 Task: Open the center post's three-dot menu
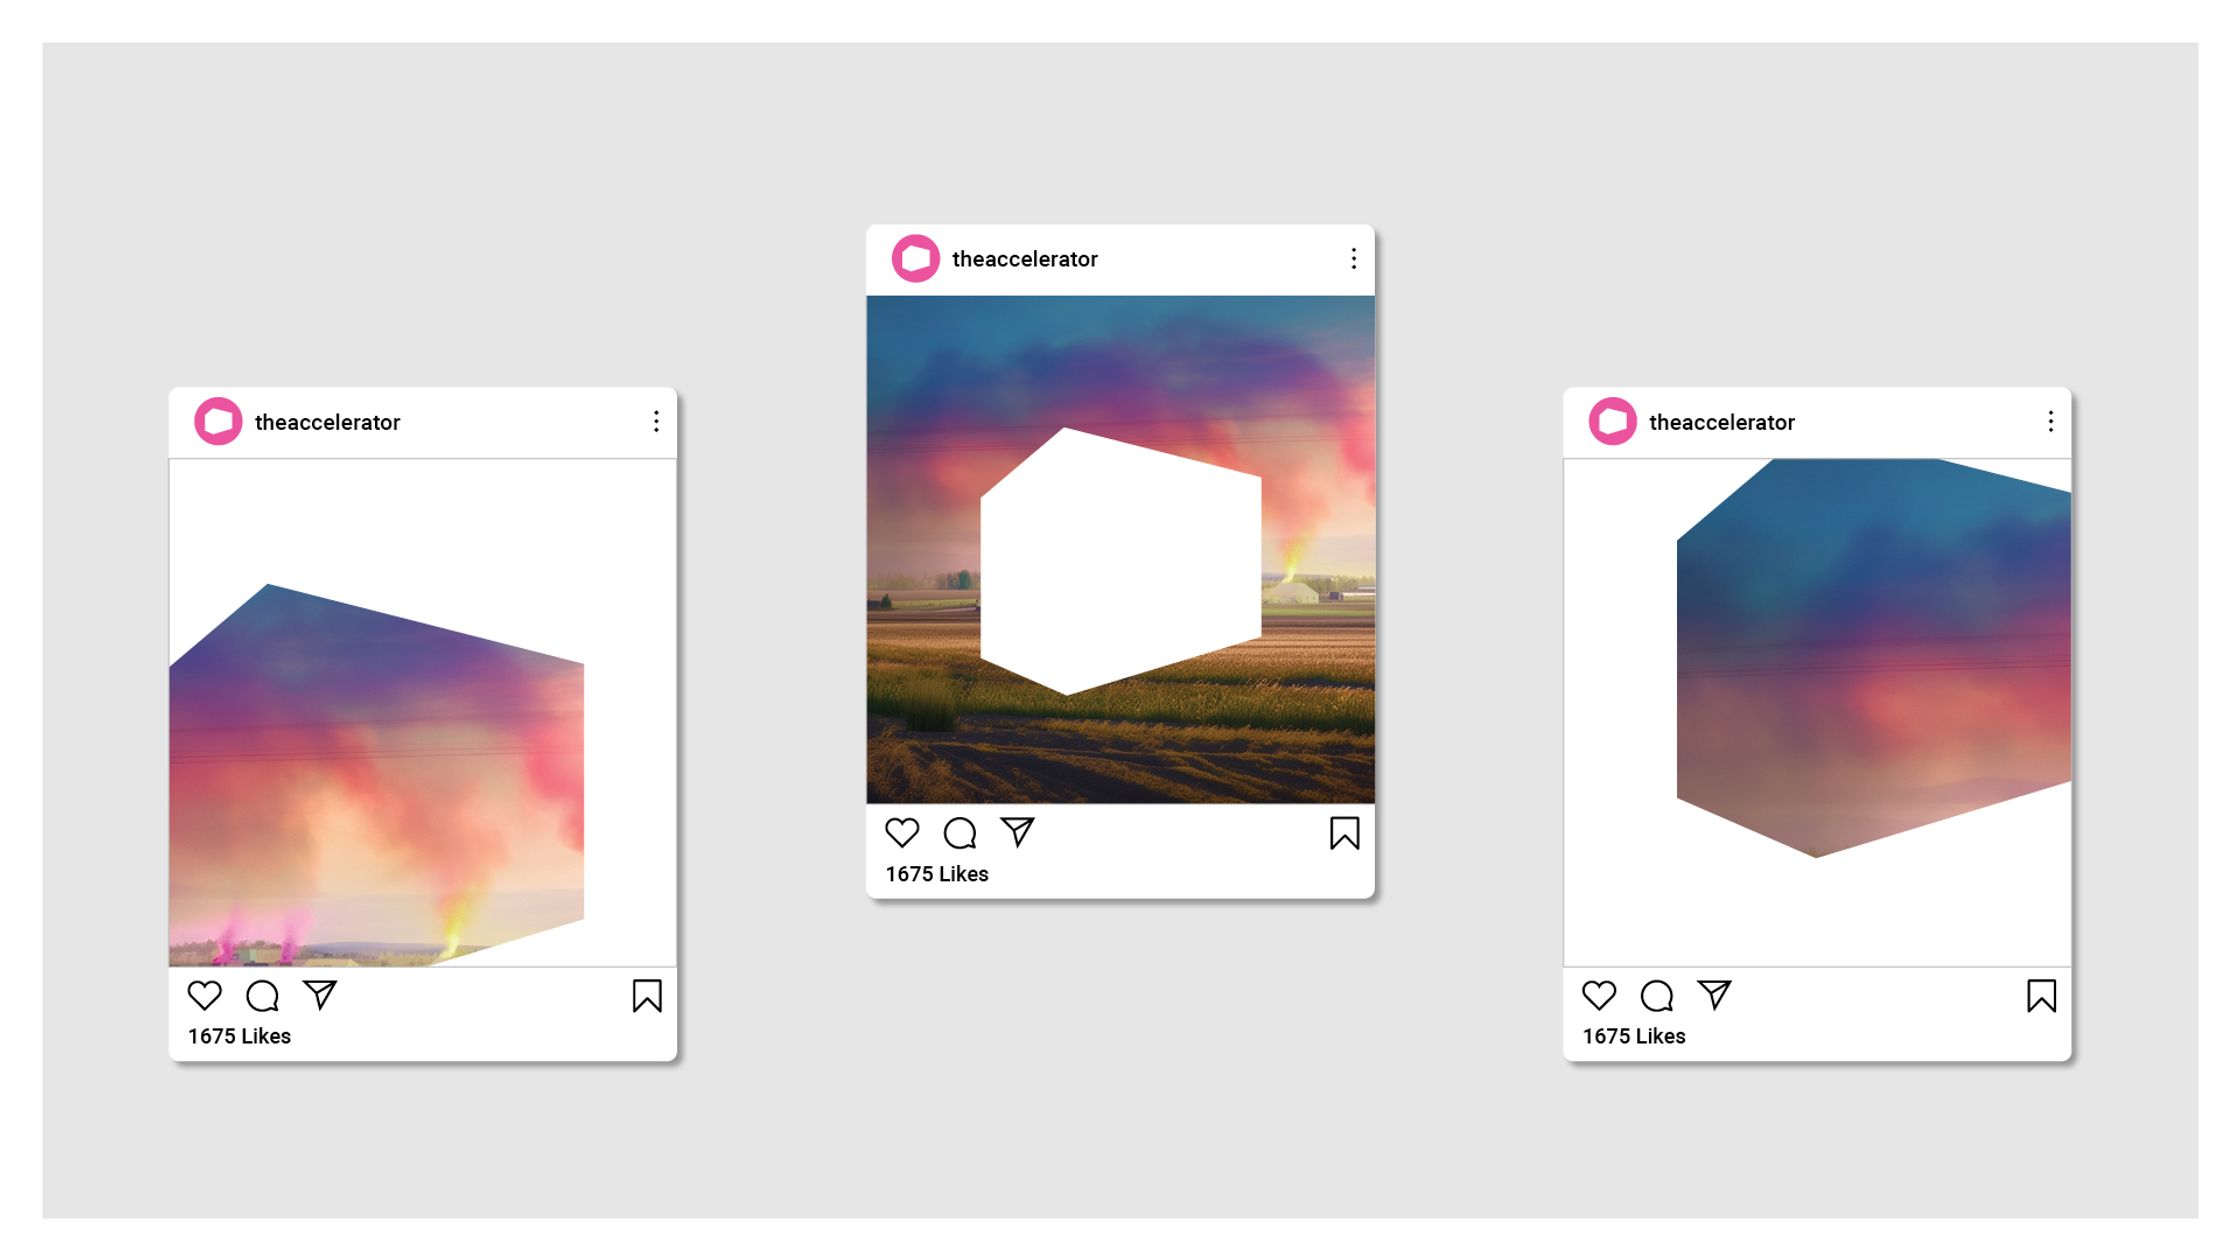pos(1354,259)
